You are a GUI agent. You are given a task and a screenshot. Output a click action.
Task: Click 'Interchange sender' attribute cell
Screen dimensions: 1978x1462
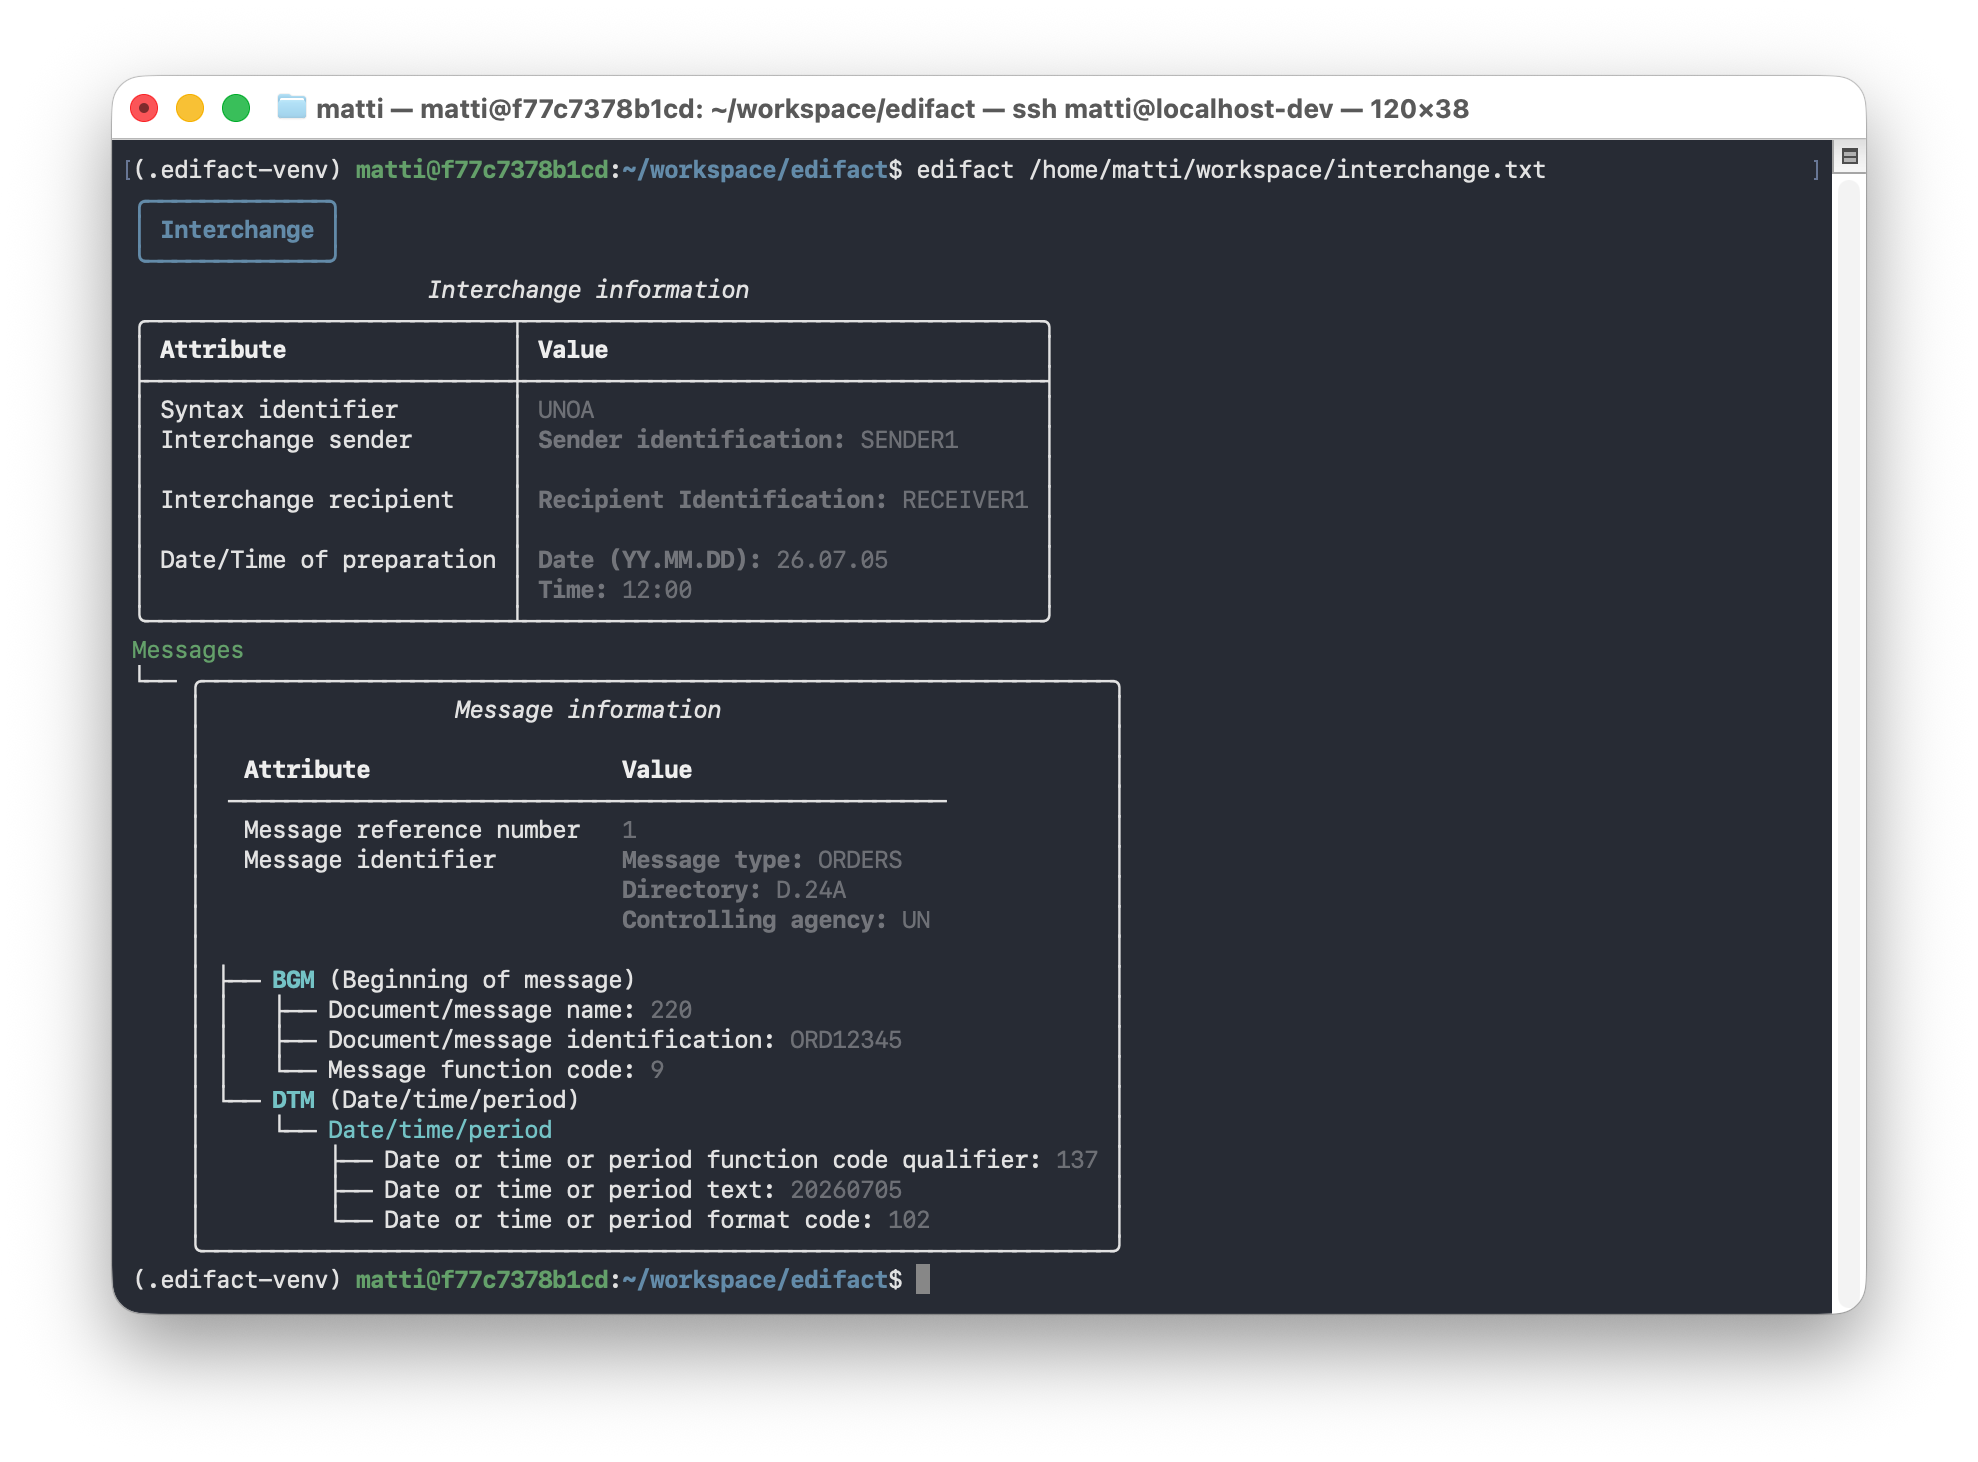286,440
